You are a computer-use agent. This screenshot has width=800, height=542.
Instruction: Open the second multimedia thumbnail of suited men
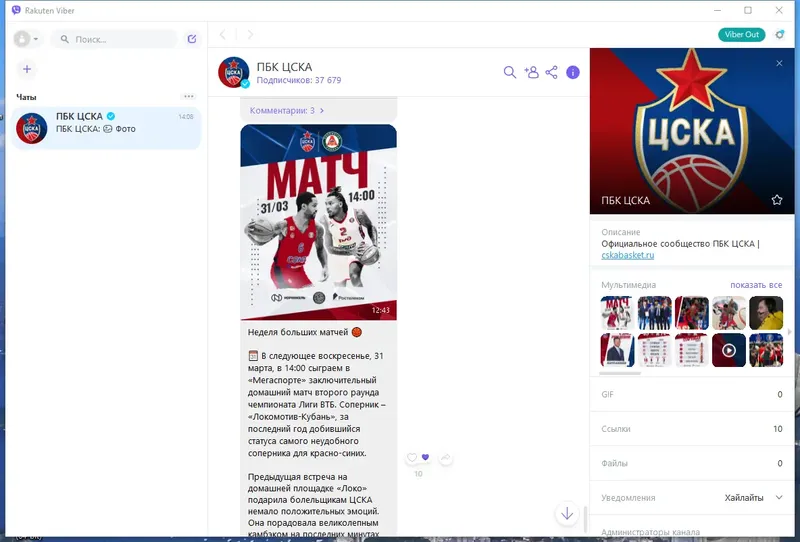[654, 313]
